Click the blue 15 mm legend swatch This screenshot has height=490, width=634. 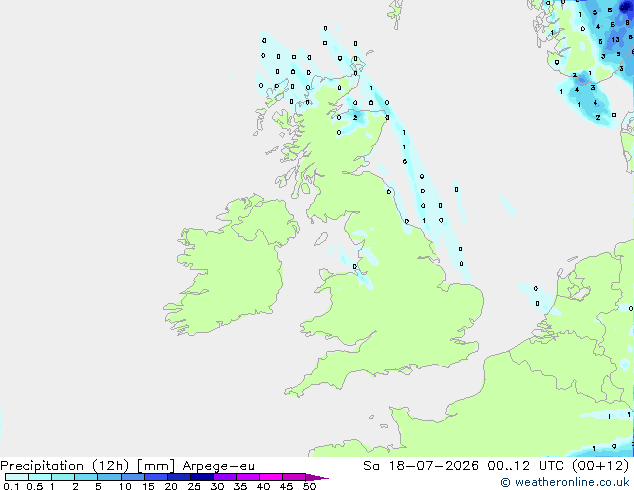[156, 477]
